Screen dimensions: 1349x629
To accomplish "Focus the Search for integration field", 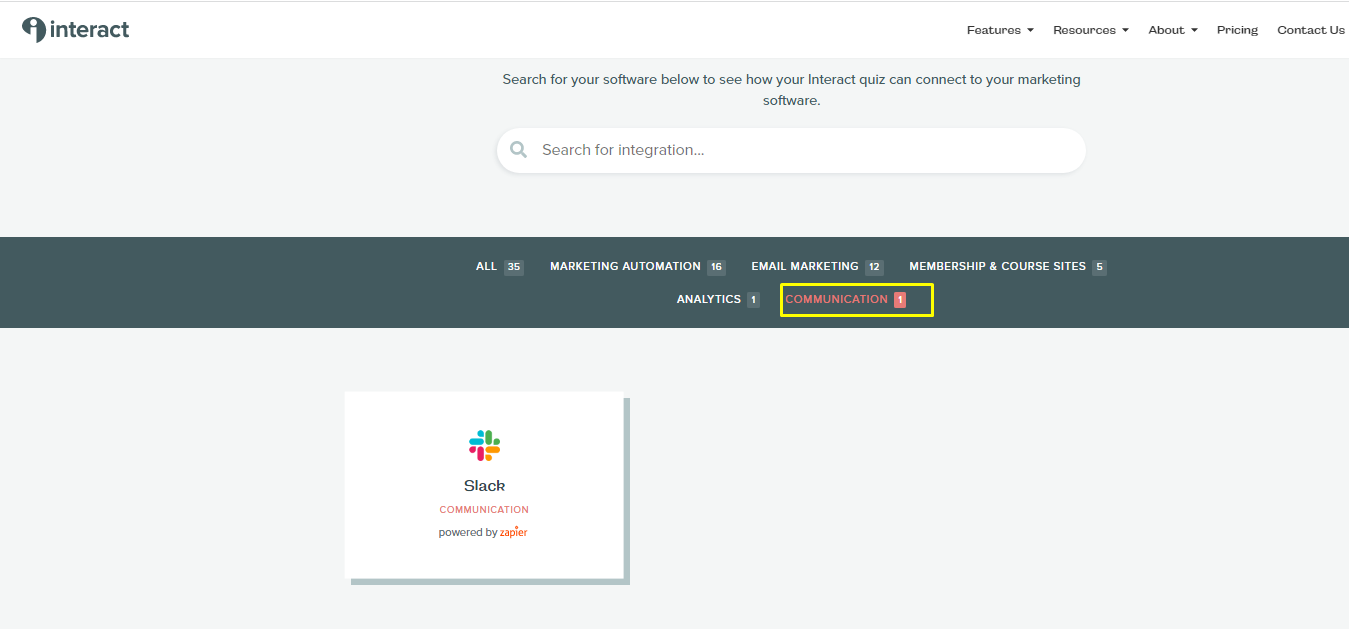I will click(x=791, y=150).
